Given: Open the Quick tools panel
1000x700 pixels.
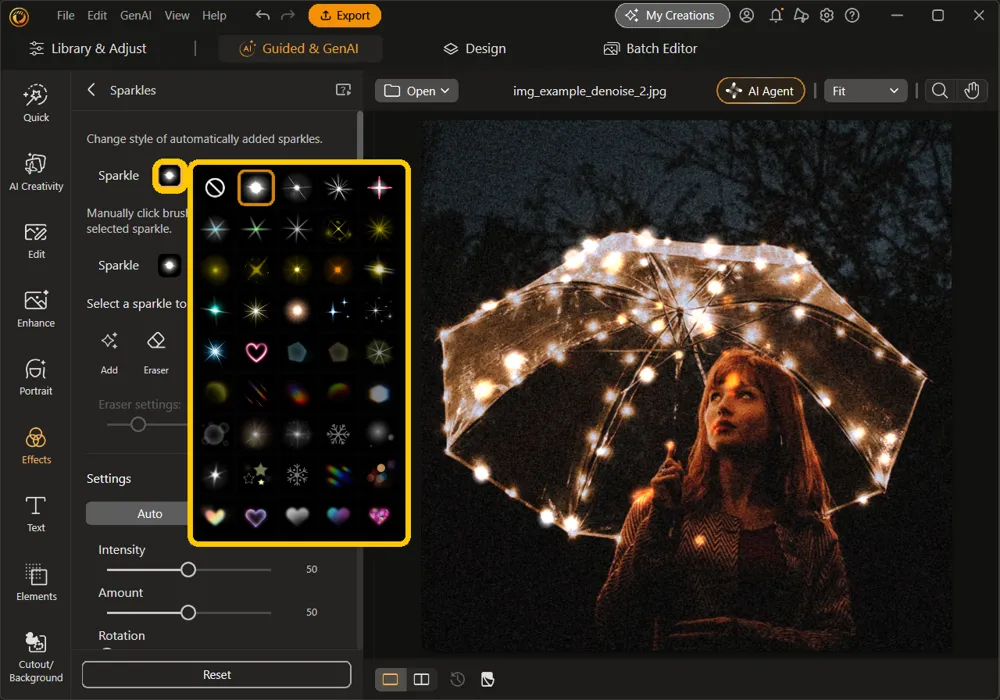Looking at the screenshot, I should tap(36, 103).
